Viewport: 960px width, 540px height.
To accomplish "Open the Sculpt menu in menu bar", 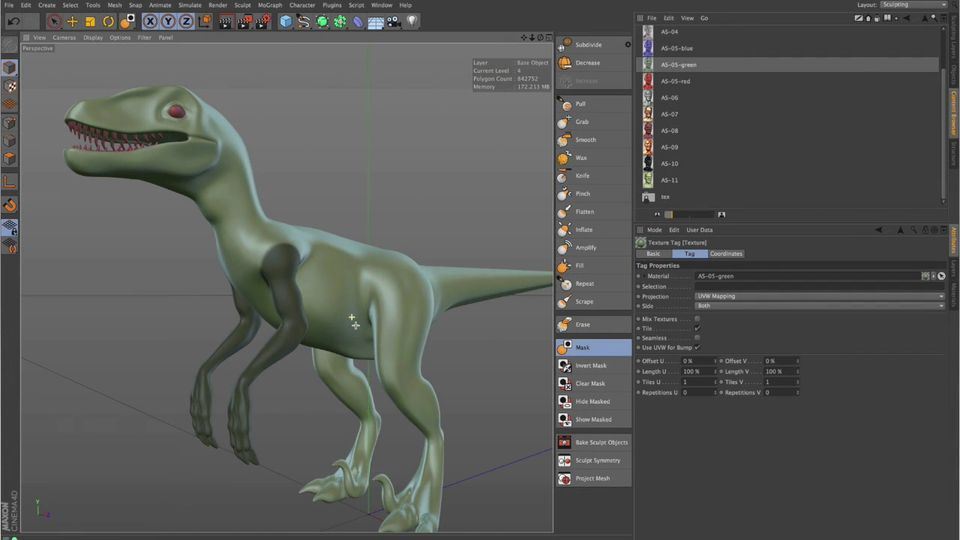I will click(241, 5).
